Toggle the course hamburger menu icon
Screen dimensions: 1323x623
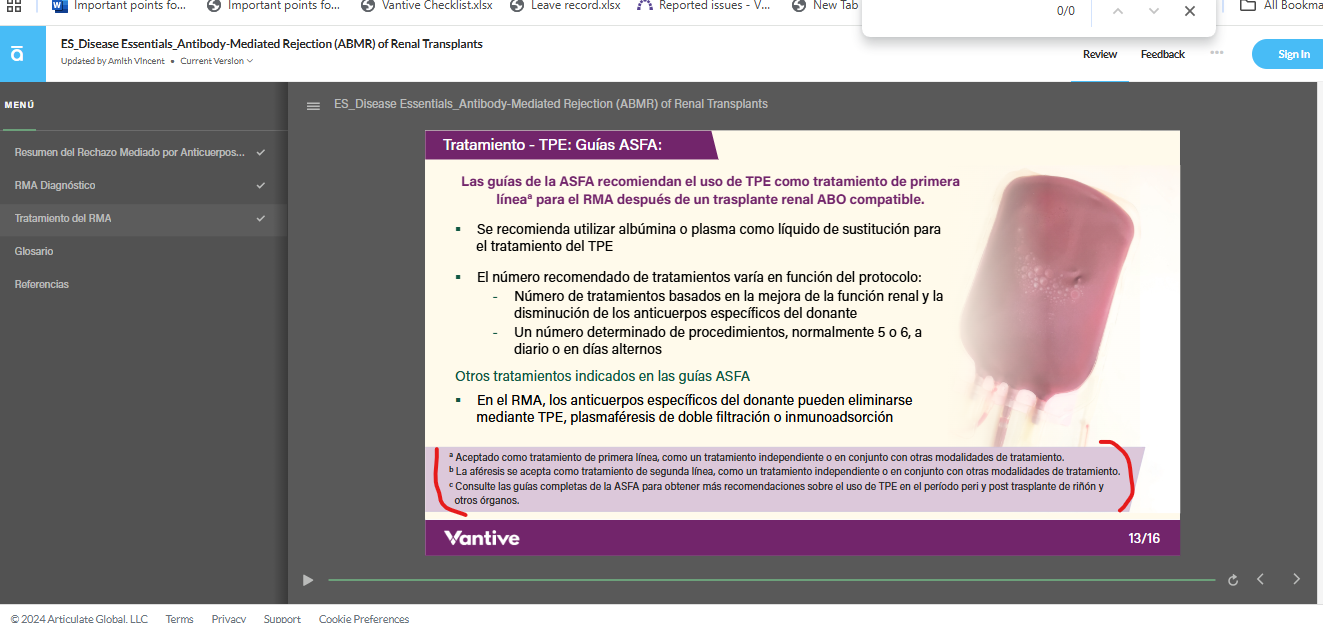click(313, 105)
